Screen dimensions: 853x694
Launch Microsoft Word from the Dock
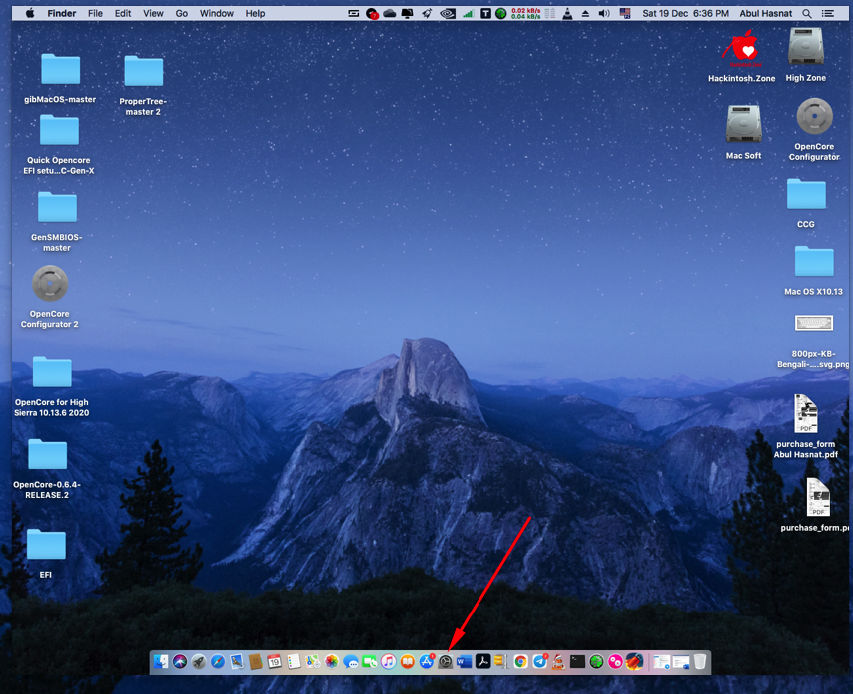pyautogui.click(x=463, y=662)
